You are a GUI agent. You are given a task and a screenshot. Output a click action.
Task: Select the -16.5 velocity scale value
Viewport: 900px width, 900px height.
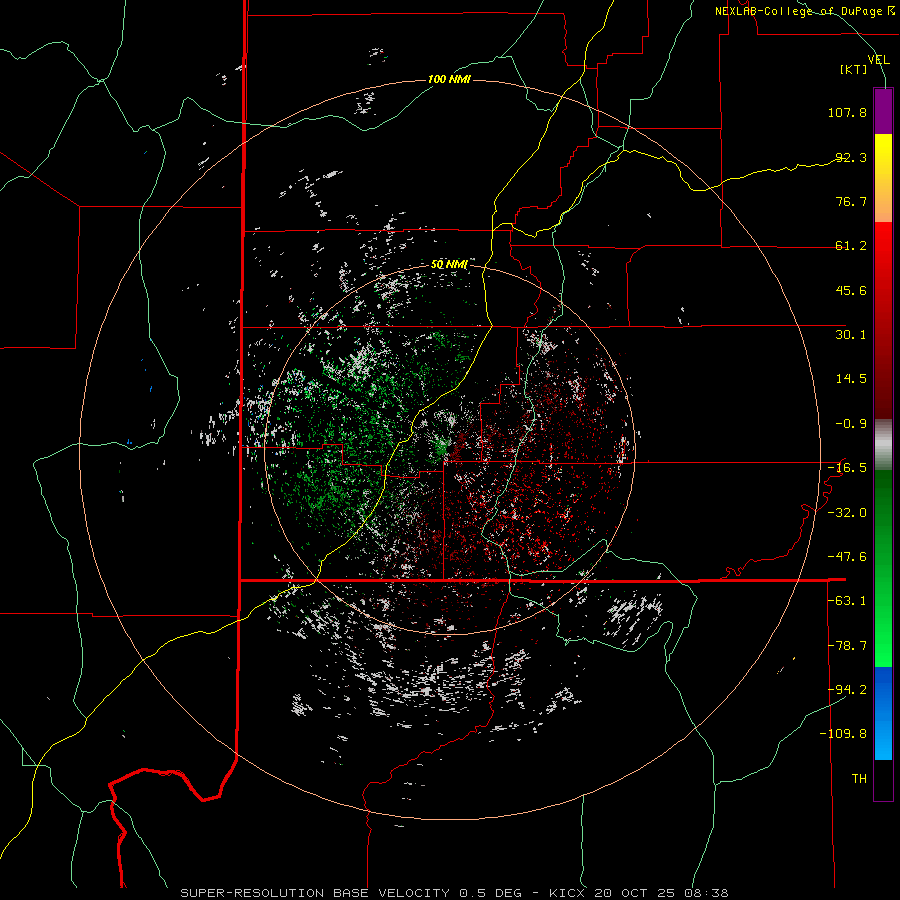pos(847,468)
